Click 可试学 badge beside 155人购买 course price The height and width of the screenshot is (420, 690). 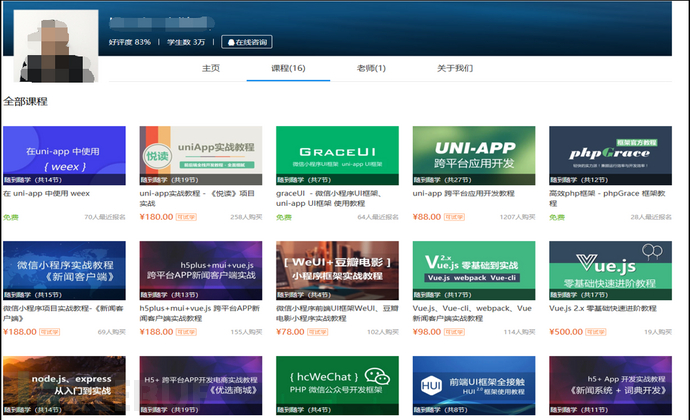pyautogui.click(x=186, y=332)
